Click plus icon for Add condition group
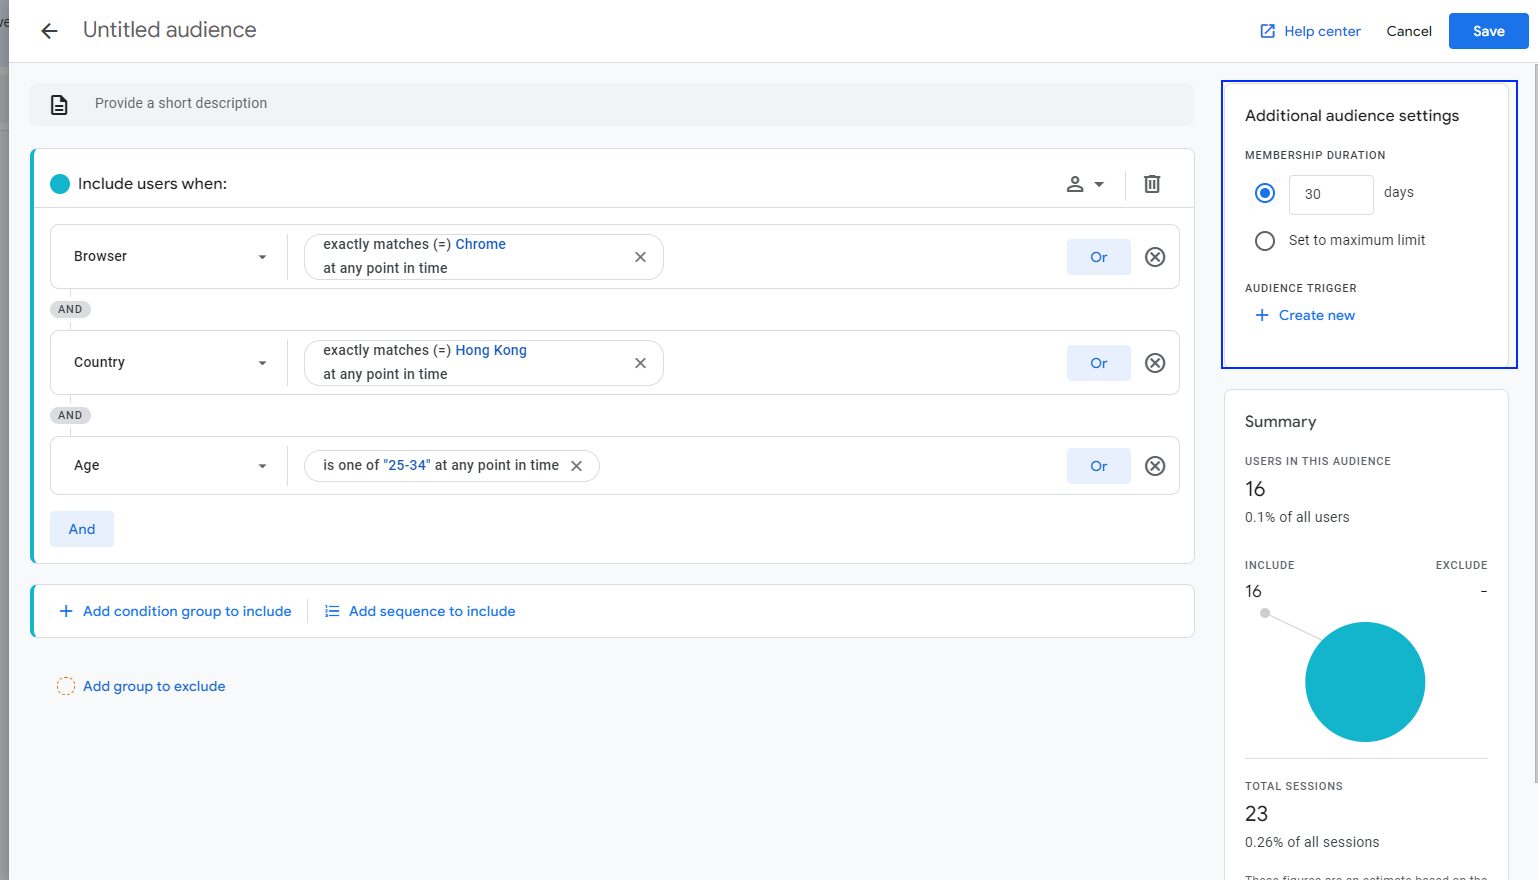Viewport: 1538px width, 880px height. tap(66, 611)
